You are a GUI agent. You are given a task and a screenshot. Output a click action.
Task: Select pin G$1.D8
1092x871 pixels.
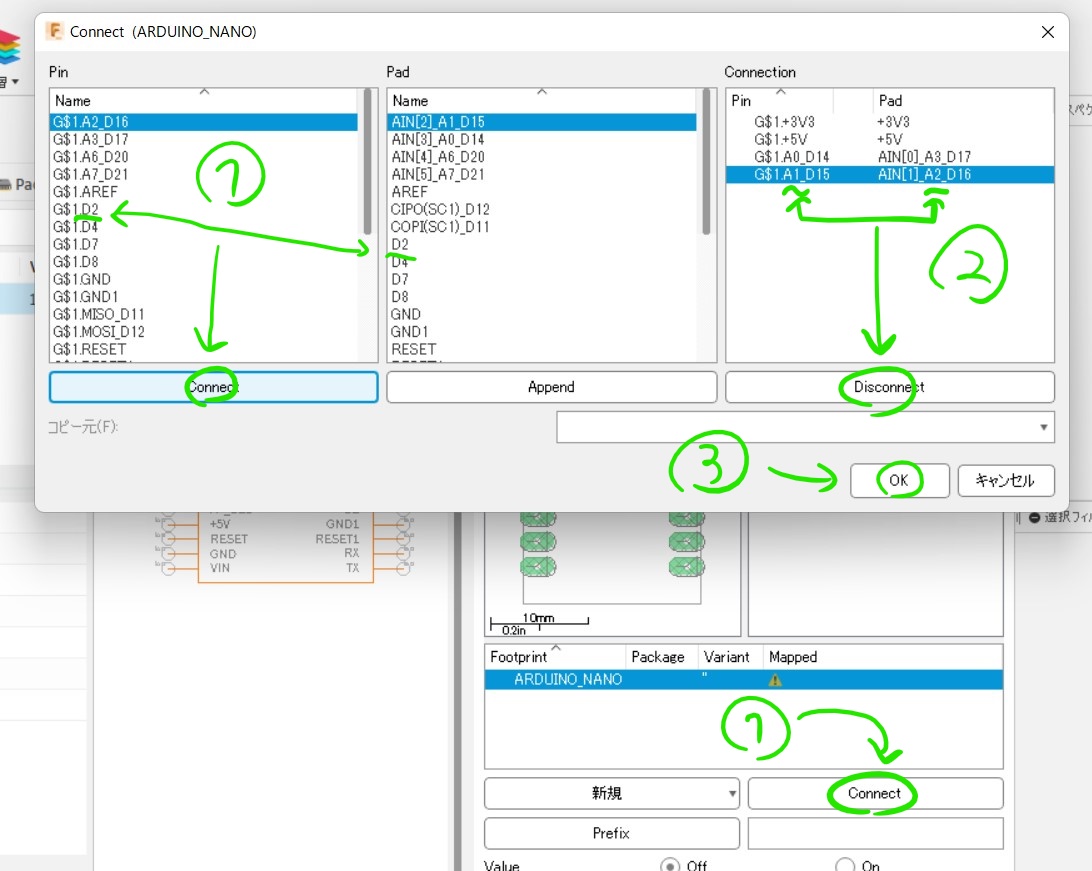click(203, 262)
